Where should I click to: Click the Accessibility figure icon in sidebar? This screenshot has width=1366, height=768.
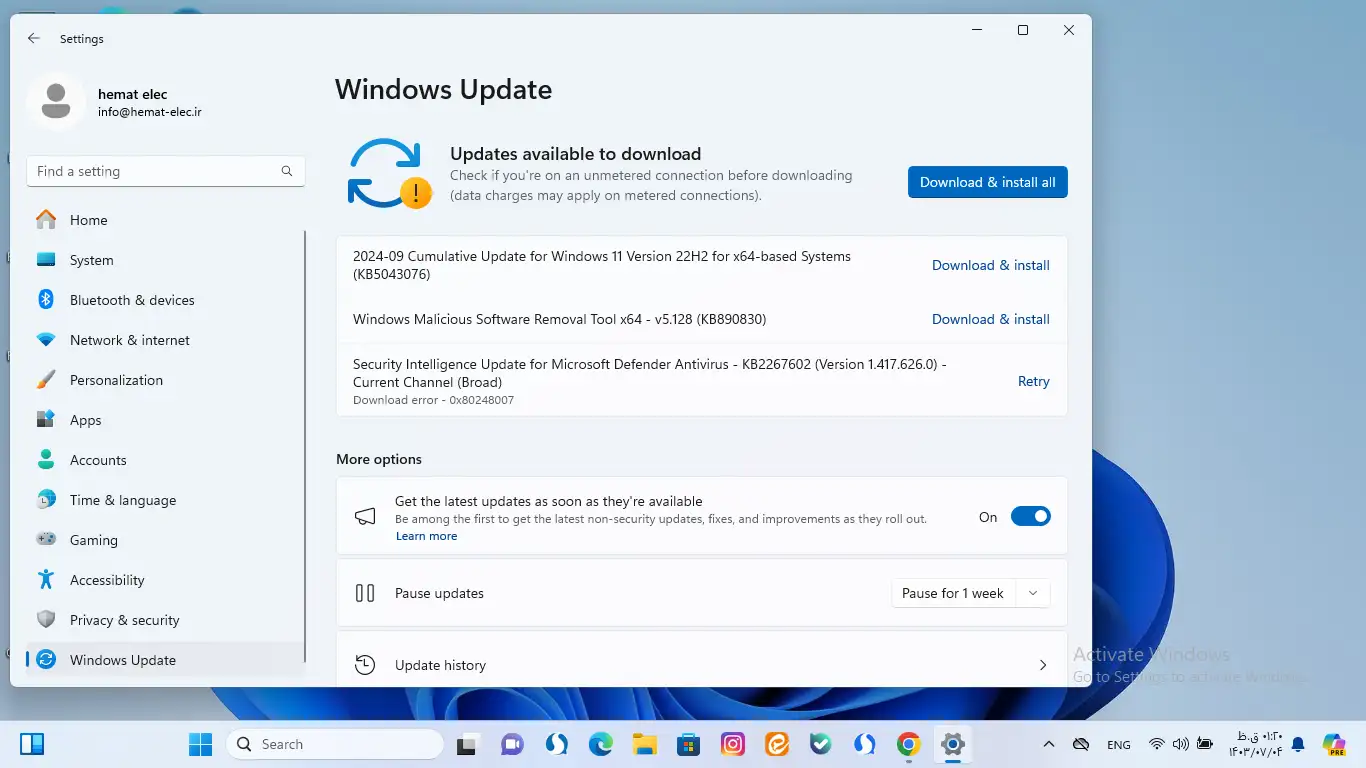click(x=46, y=580)
